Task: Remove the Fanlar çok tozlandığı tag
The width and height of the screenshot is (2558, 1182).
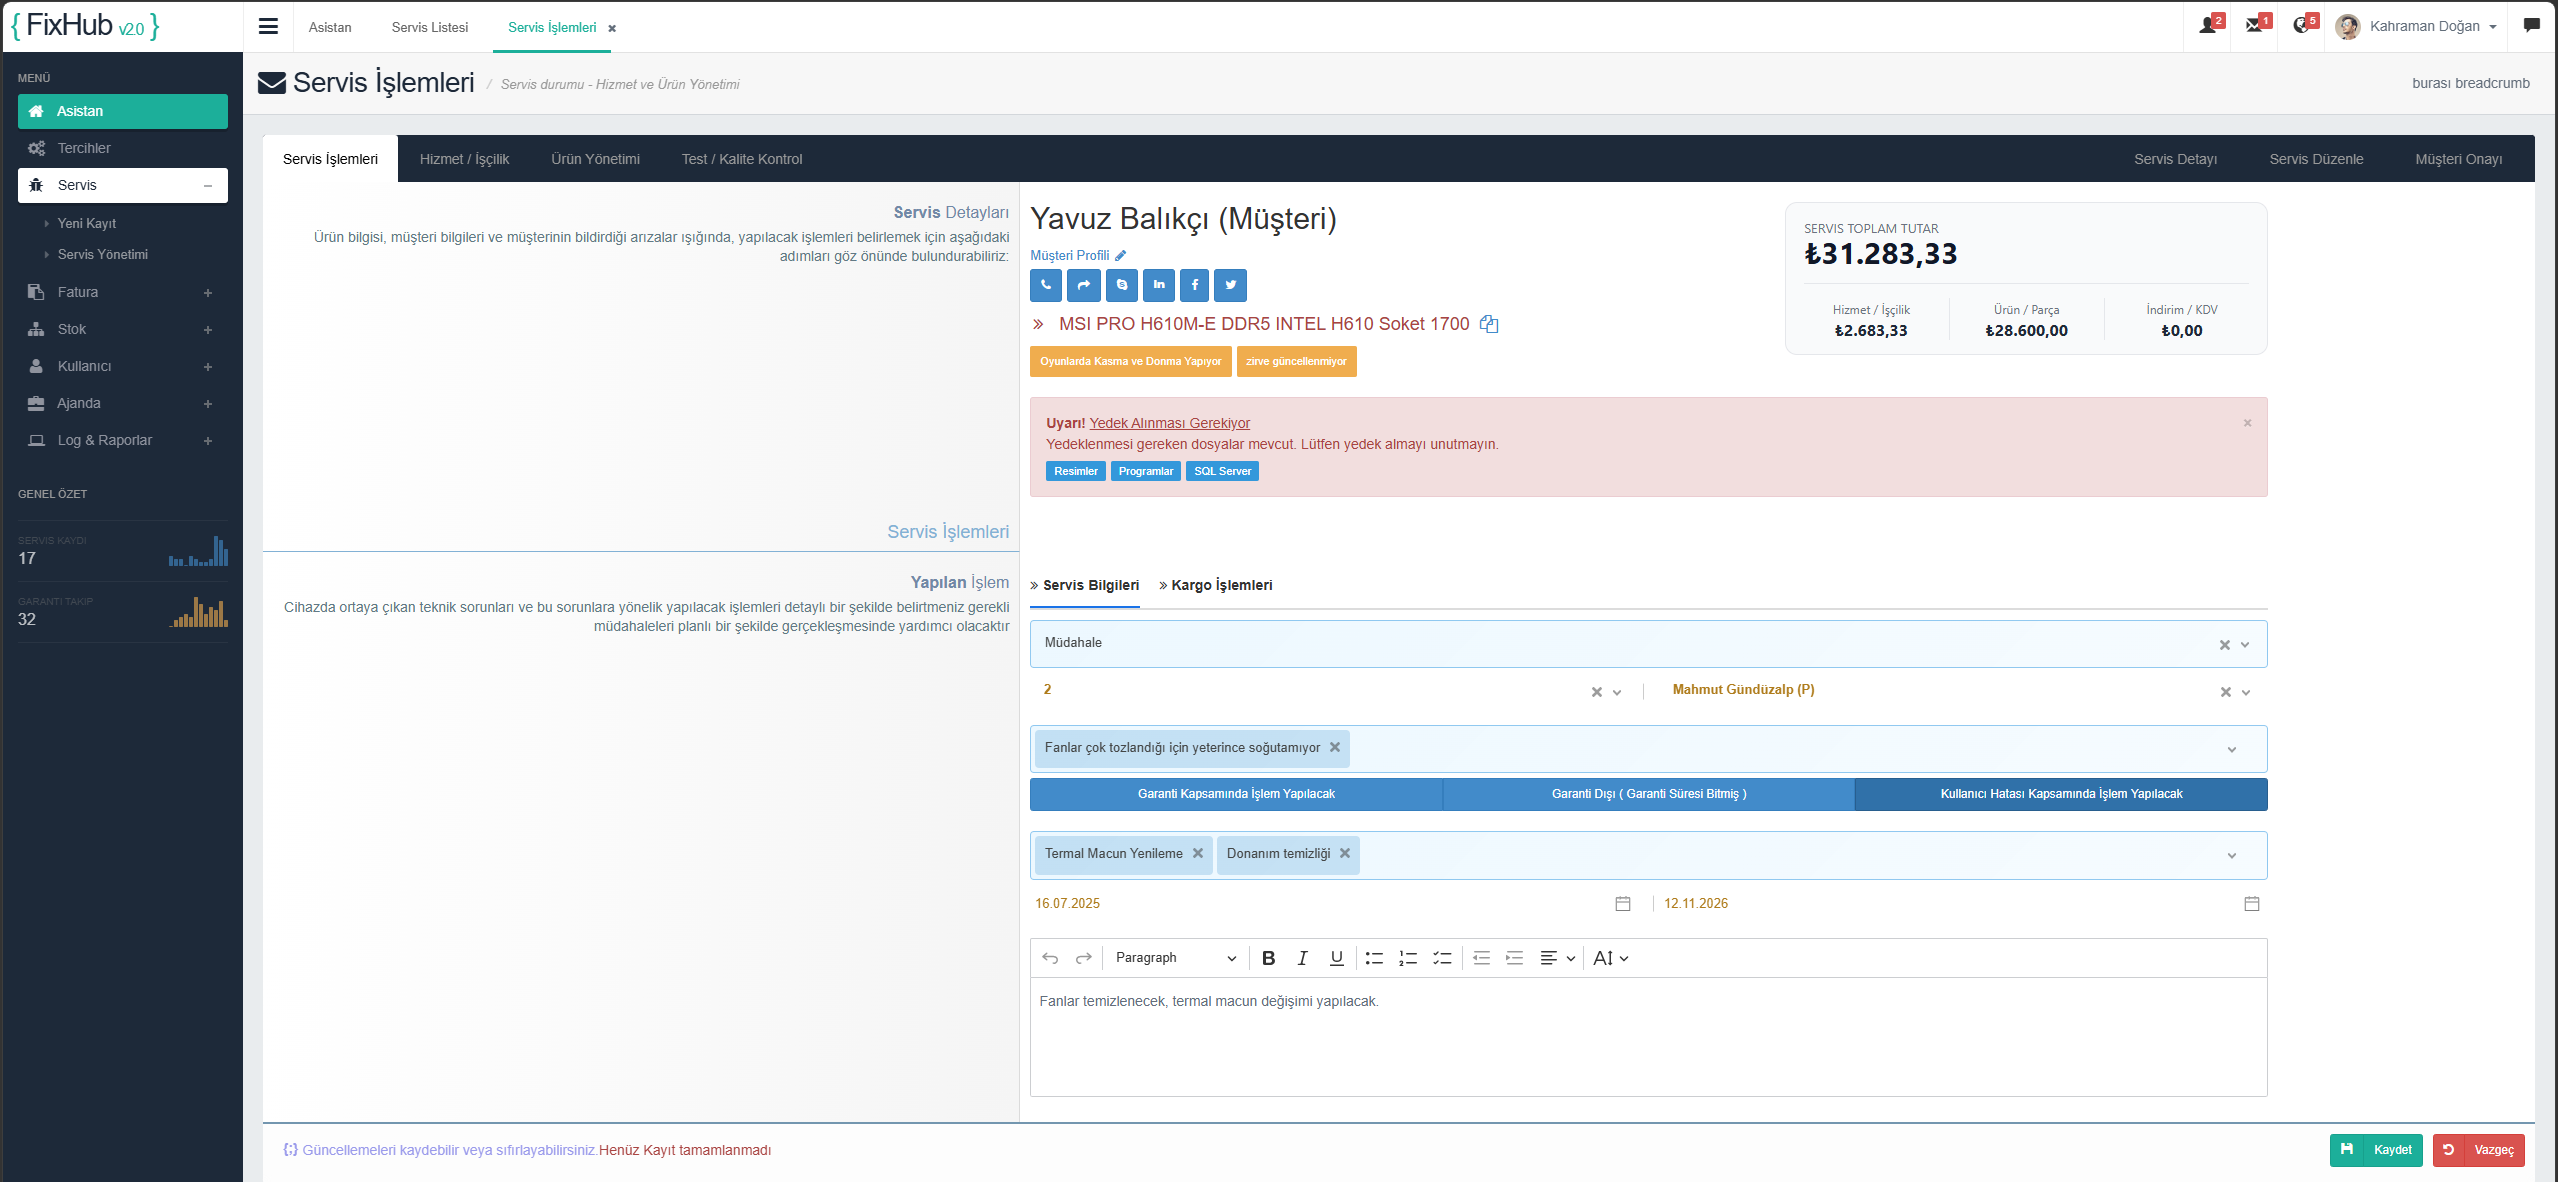Action: [x=1335, y=748]
